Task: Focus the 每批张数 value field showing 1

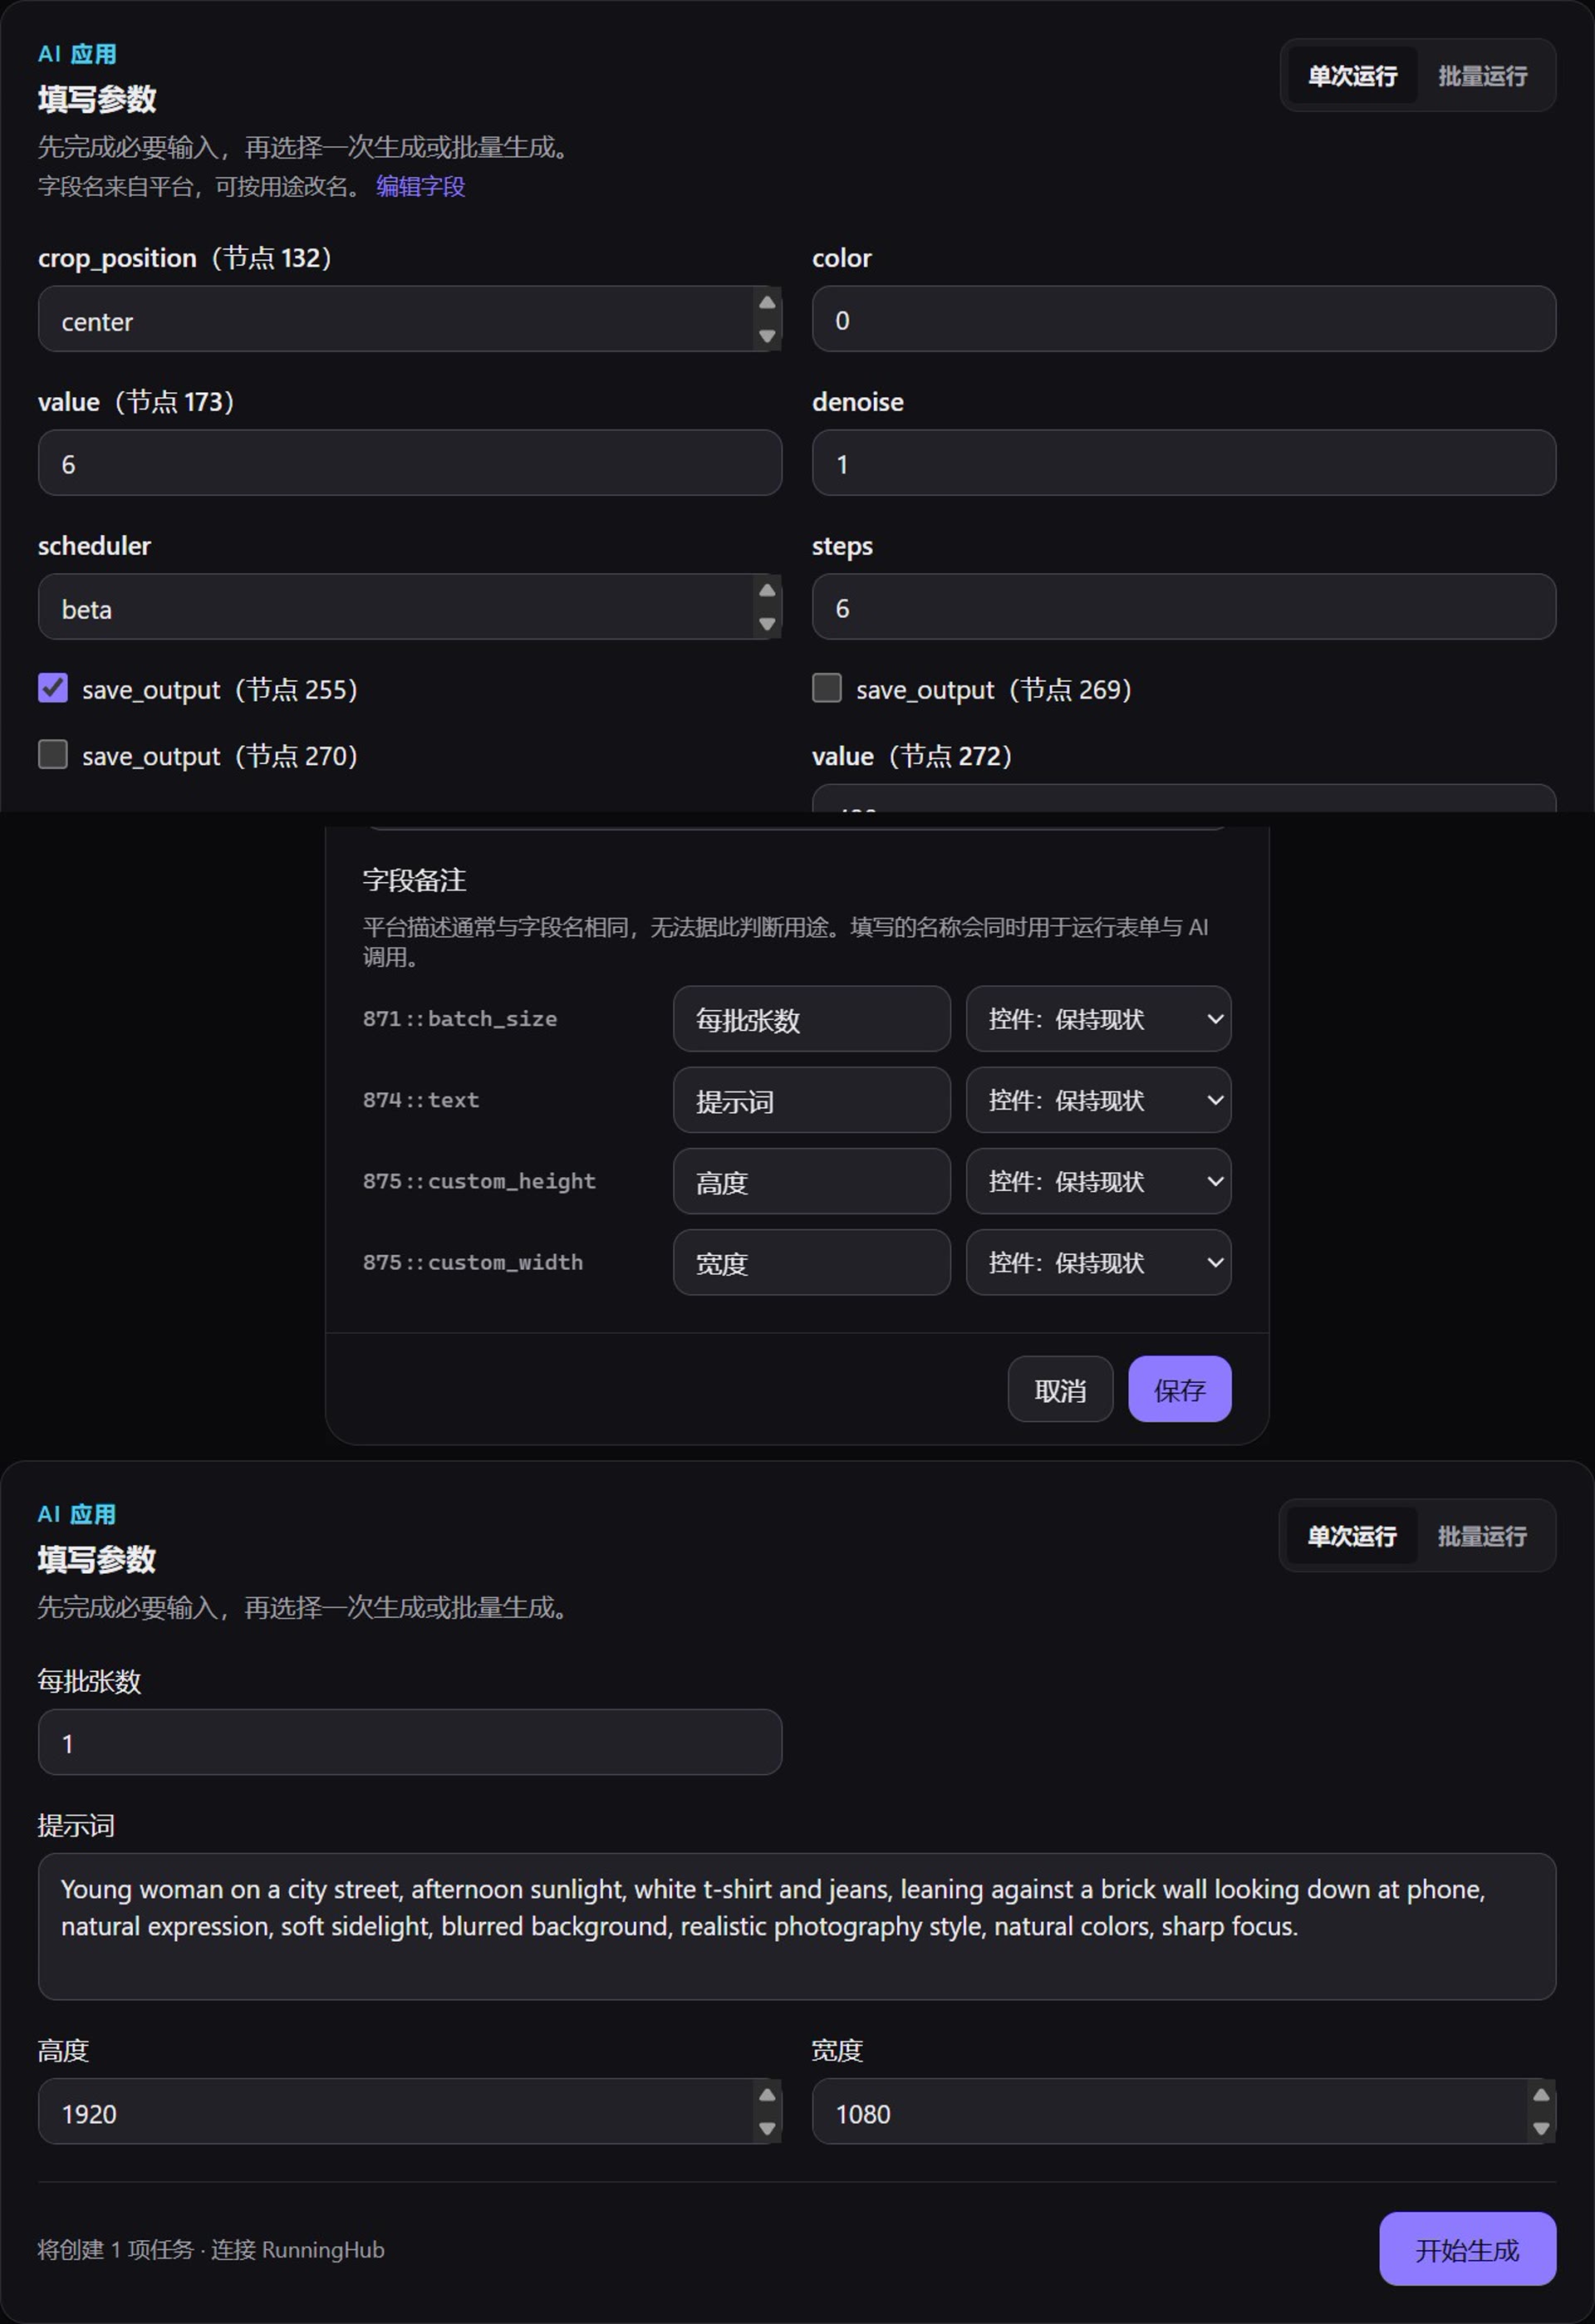Action: coord(410,1742)
